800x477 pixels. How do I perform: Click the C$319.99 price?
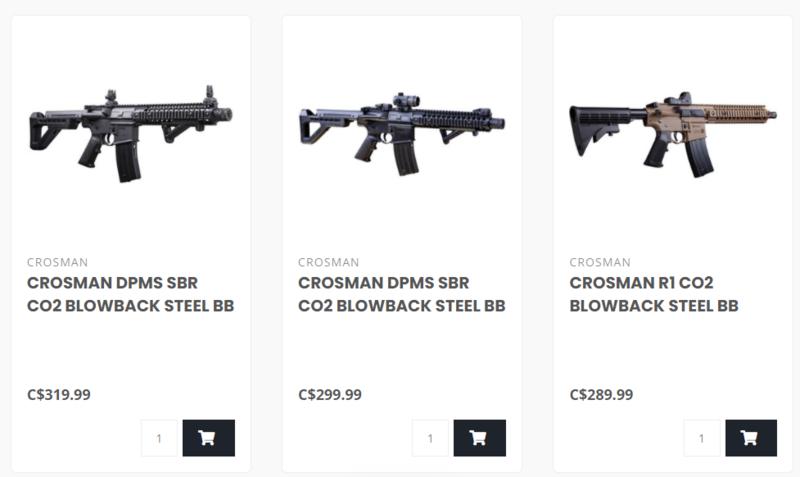pyautogui.click(x=59, y=394)
